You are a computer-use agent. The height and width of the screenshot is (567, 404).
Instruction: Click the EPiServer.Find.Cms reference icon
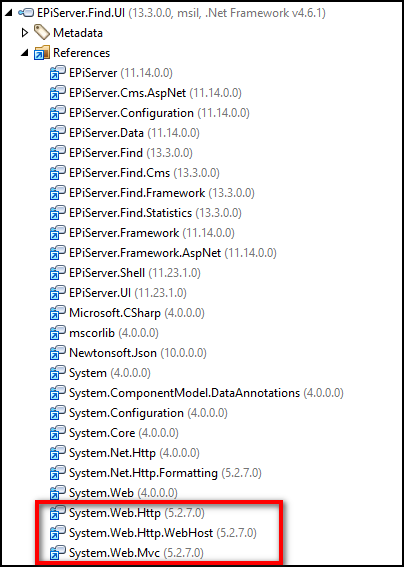(x=58, y=173)
